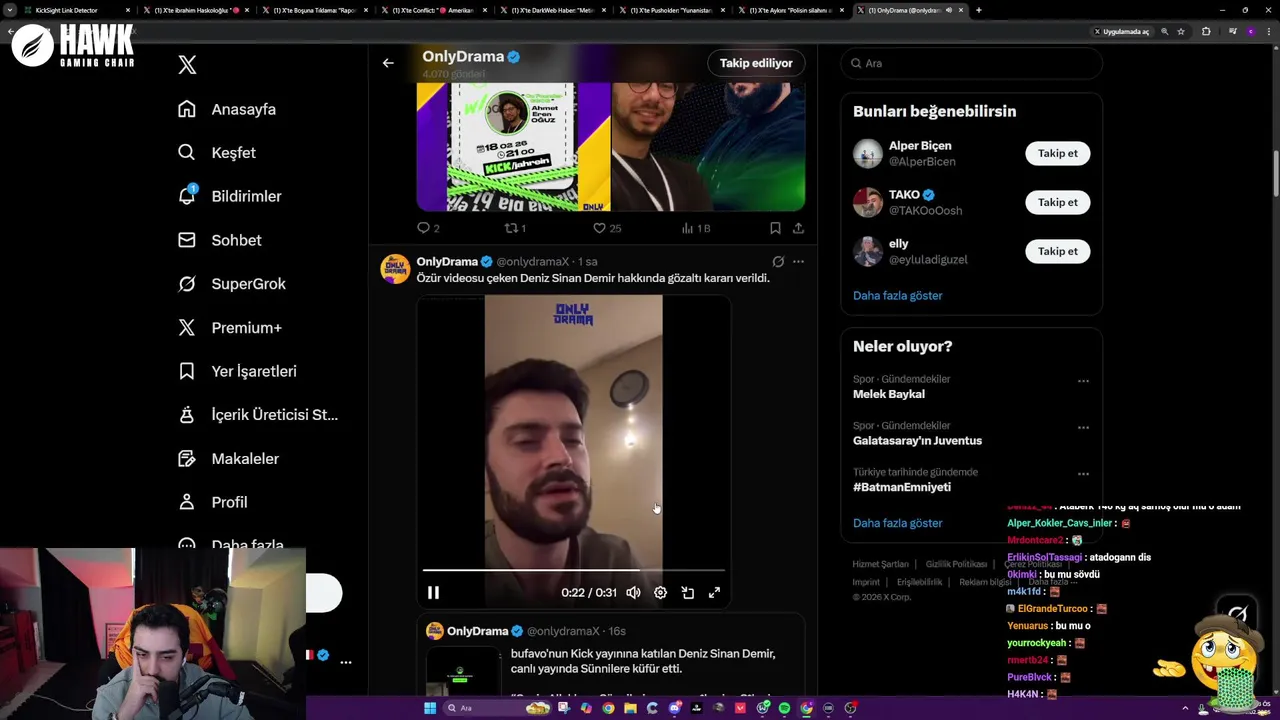Open a new browser tab
This screenshot has width=1280, height=720.
tap(978, 10)
